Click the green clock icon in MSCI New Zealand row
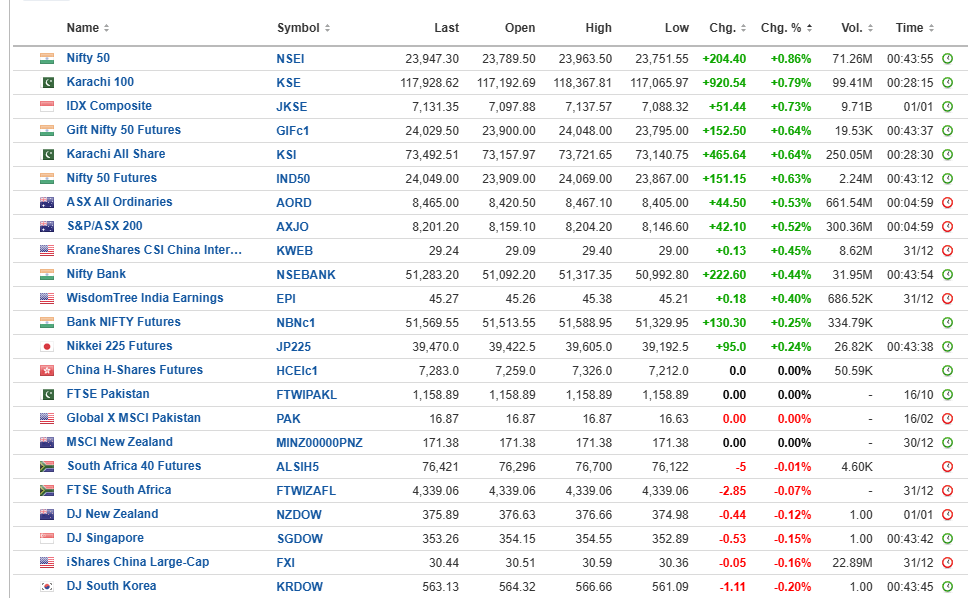Screen dimensions: 968x598 point(948,442)
